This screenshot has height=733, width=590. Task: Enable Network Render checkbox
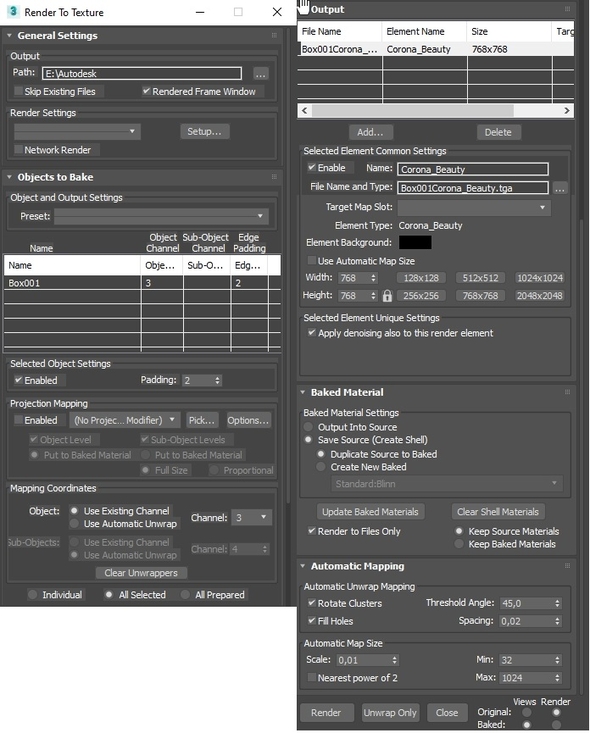pyautogui.click(x=19, y=150)
